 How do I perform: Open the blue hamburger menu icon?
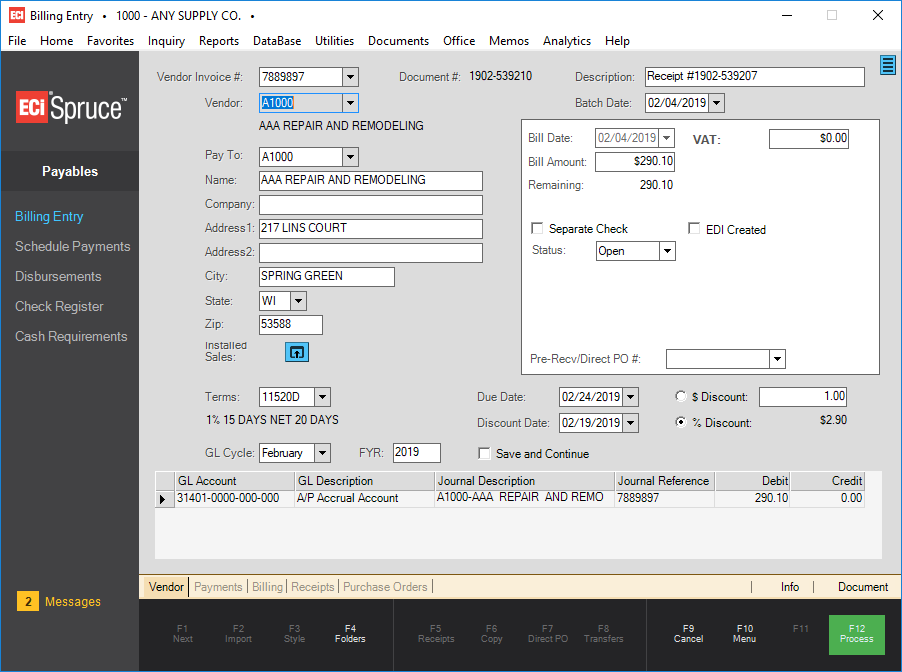coord(887,65)
